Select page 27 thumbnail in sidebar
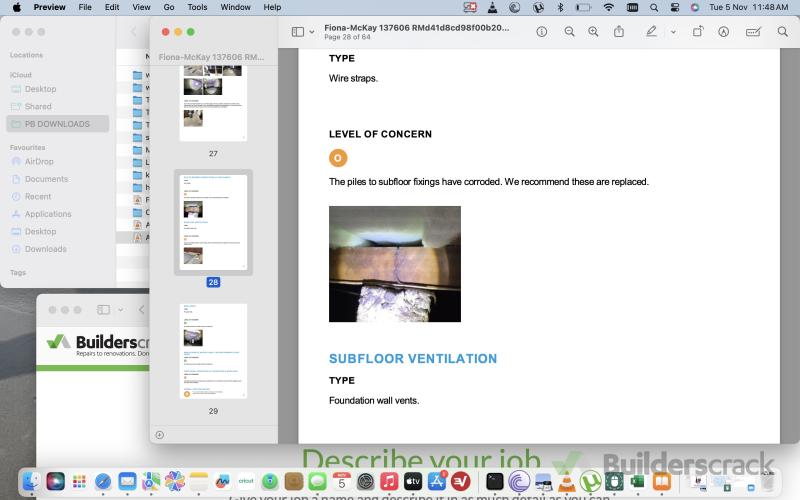800x500 pixels. pyautogui.click(x=213, y=104)
